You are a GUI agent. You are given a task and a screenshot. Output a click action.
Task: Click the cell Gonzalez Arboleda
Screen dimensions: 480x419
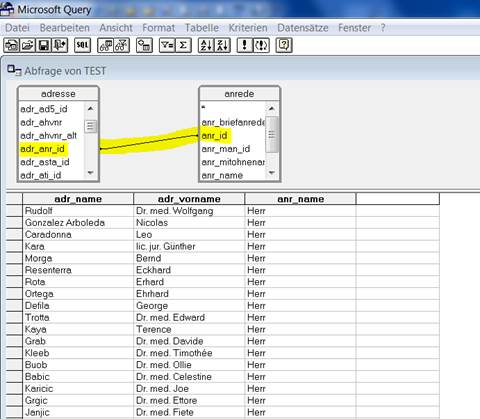[x=78, y=223]
